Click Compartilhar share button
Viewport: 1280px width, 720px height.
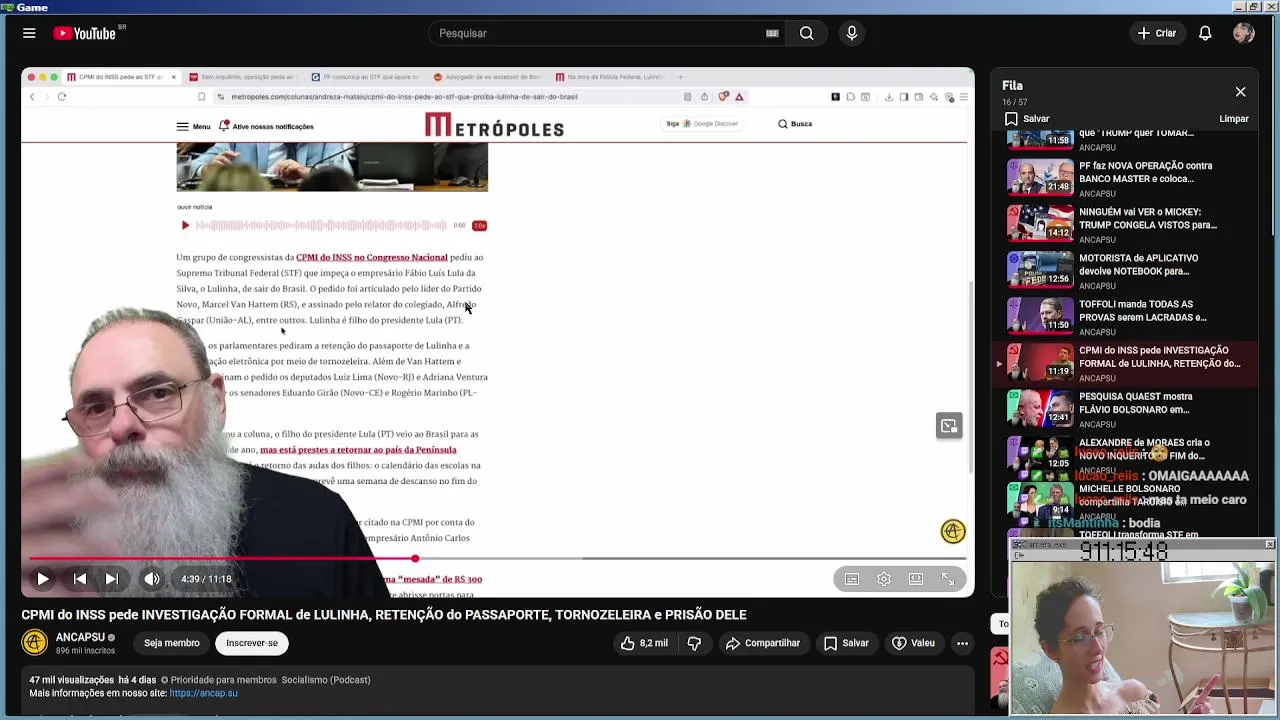[763, 643]
